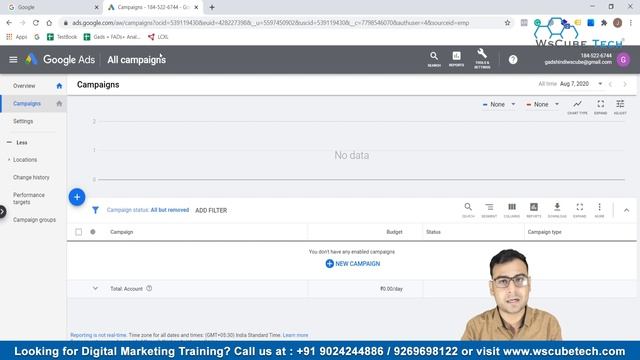
Task: Open the Reports icon in header
Action: [x=456, y=59]
